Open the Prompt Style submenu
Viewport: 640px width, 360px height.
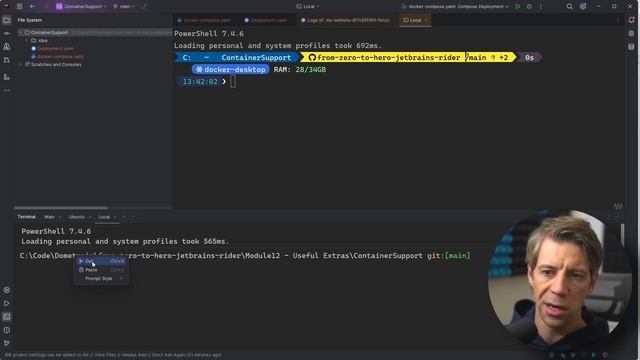[x=101, y=279]
